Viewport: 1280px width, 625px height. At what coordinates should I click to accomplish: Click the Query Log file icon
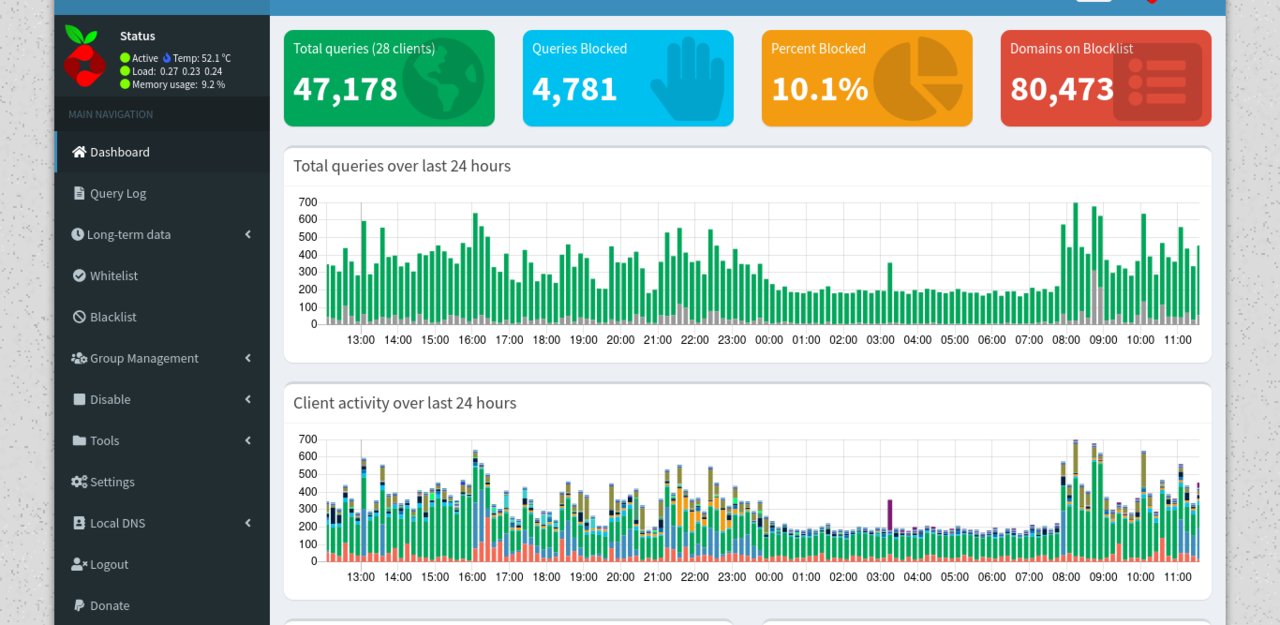coord(79,193)
